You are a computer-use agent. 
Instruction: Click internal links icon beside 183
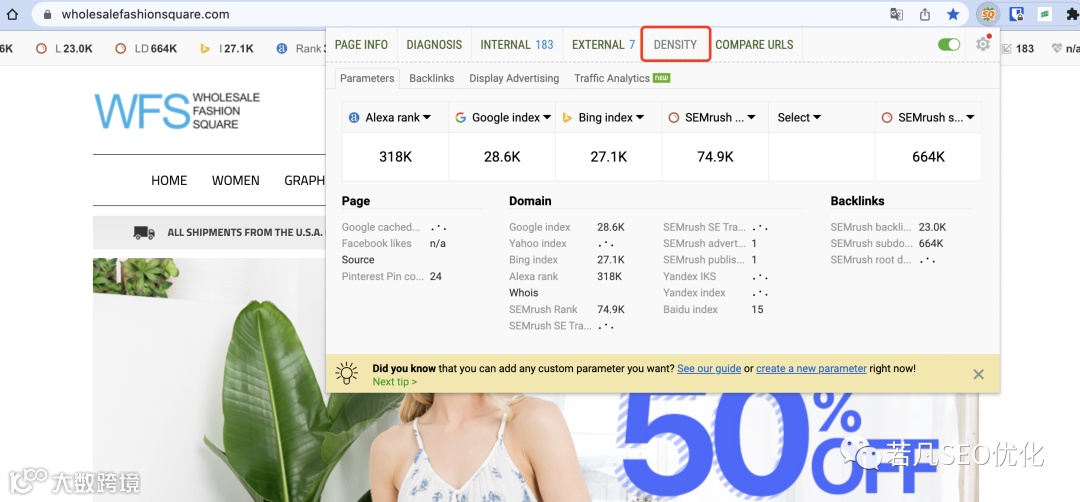tap(1006, 49)
